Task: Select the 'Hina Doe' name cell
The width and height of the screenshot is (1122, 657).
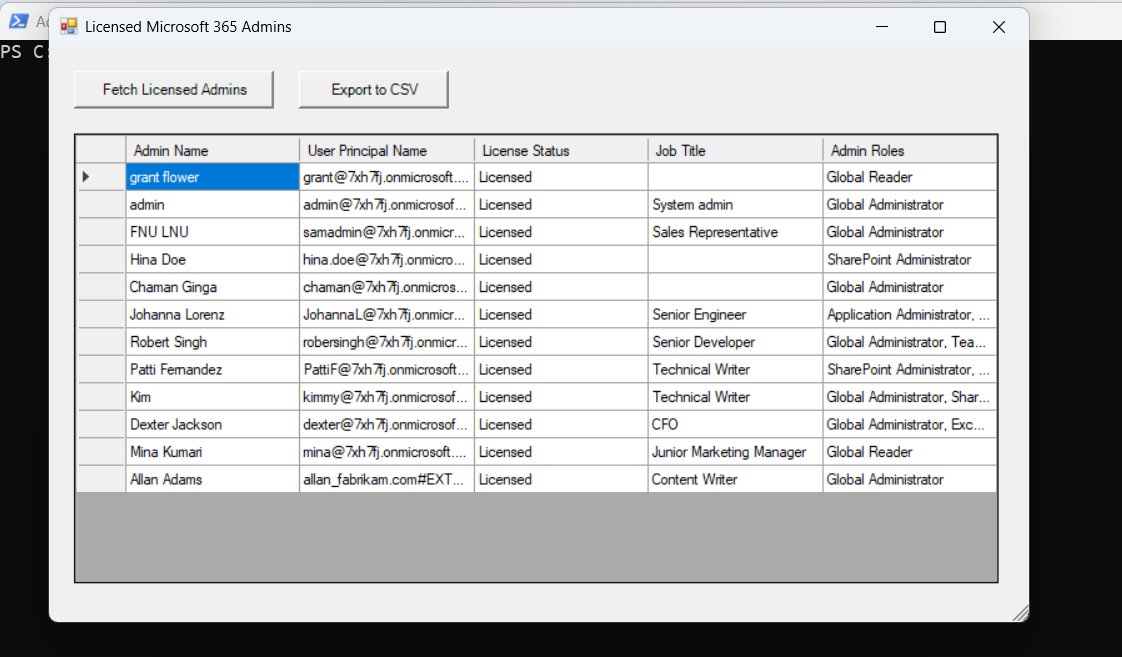Action: click(213, 260)
